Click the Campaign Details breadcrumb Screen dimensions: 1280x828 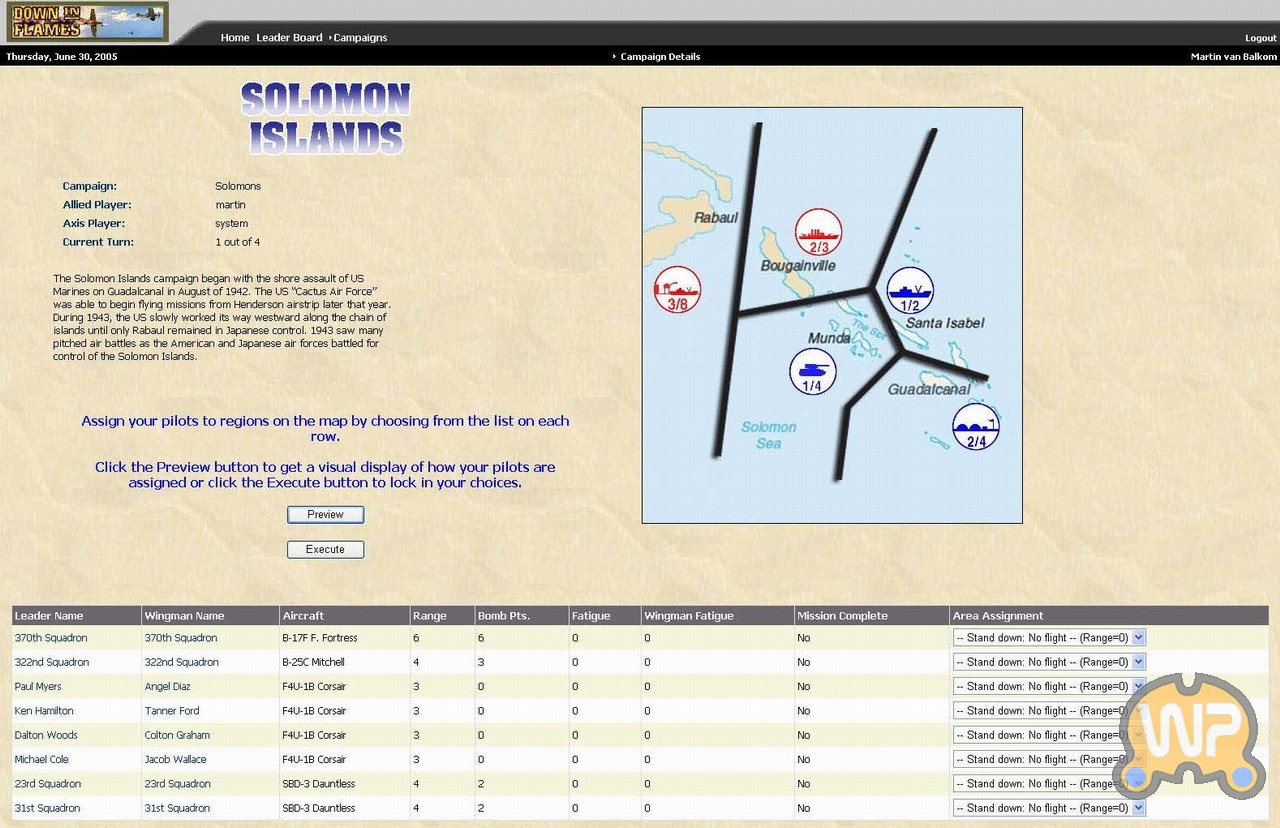659,57
